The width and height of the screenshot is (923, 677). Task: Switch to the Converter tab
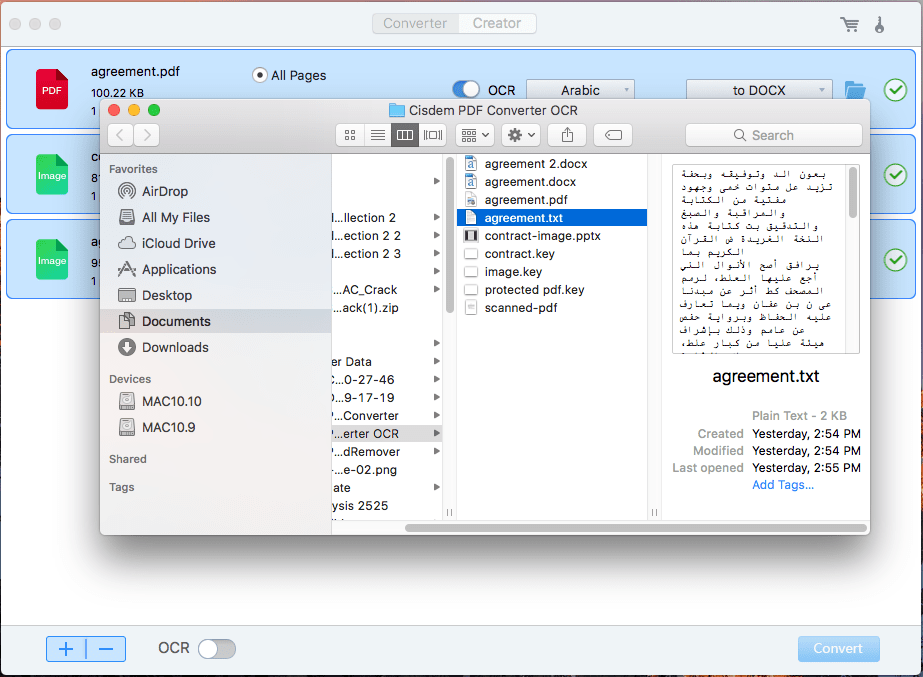tap(414, 23)
